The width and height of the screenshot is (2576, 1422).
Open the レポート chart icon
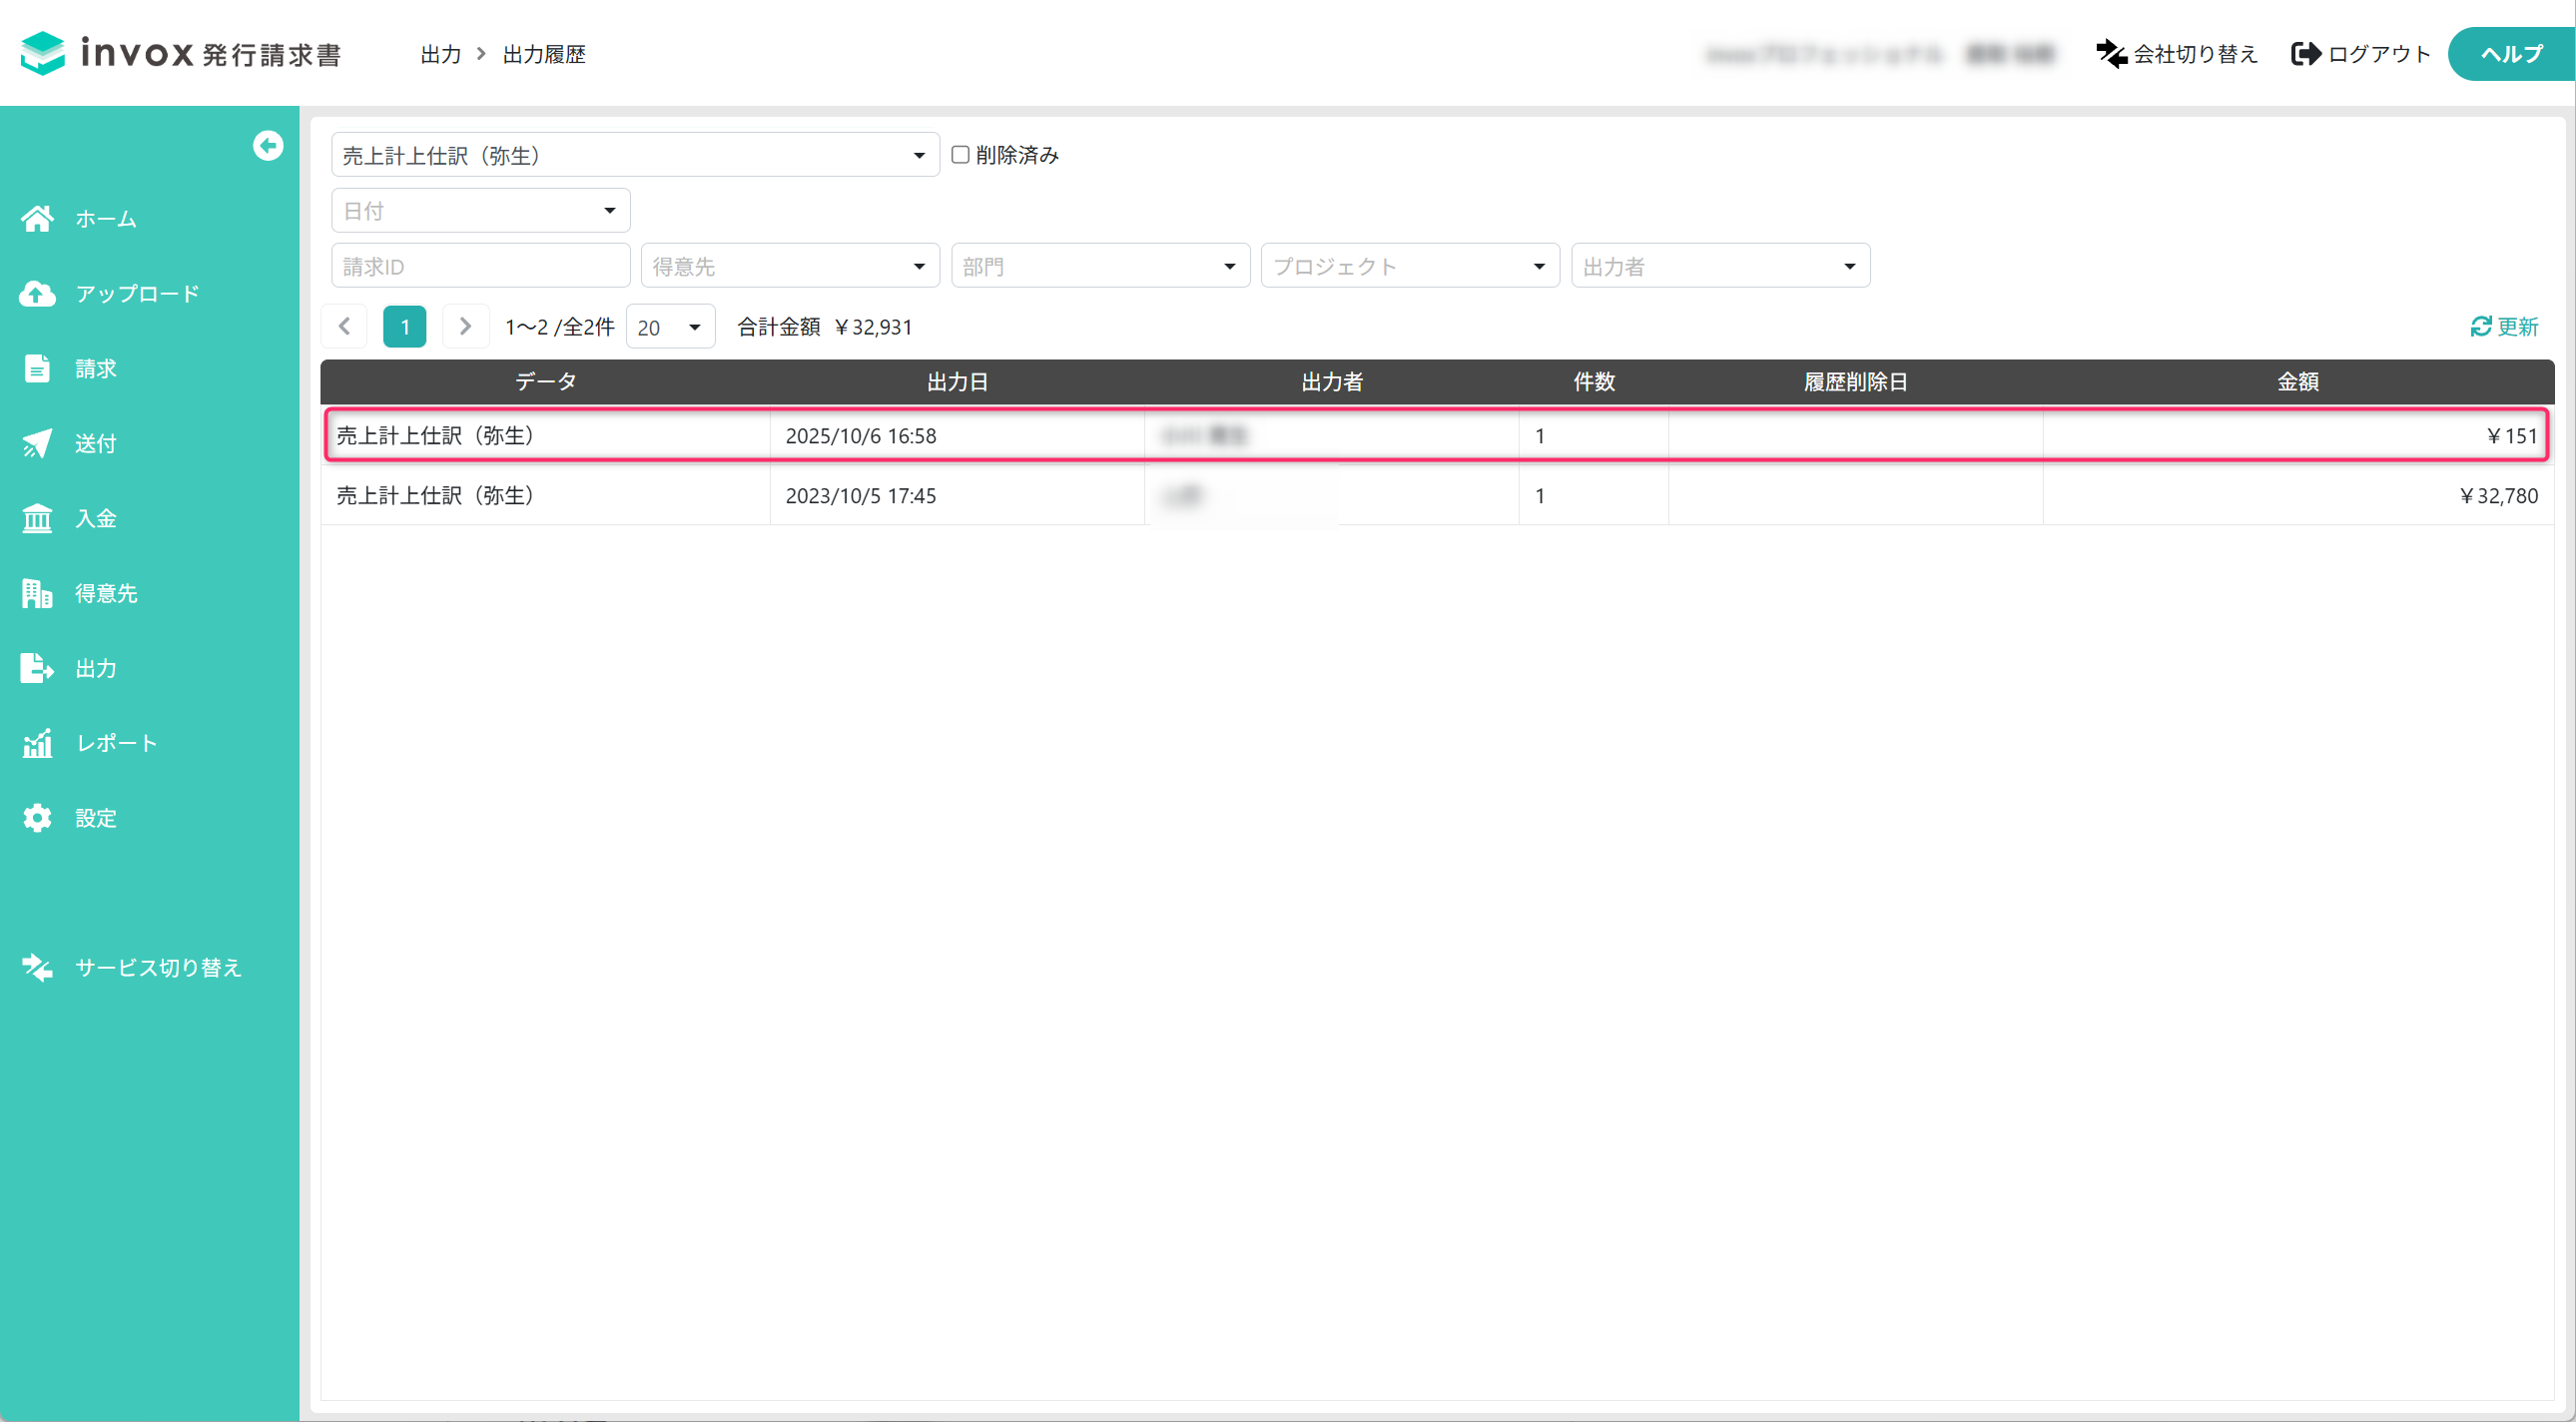point(38,743)
